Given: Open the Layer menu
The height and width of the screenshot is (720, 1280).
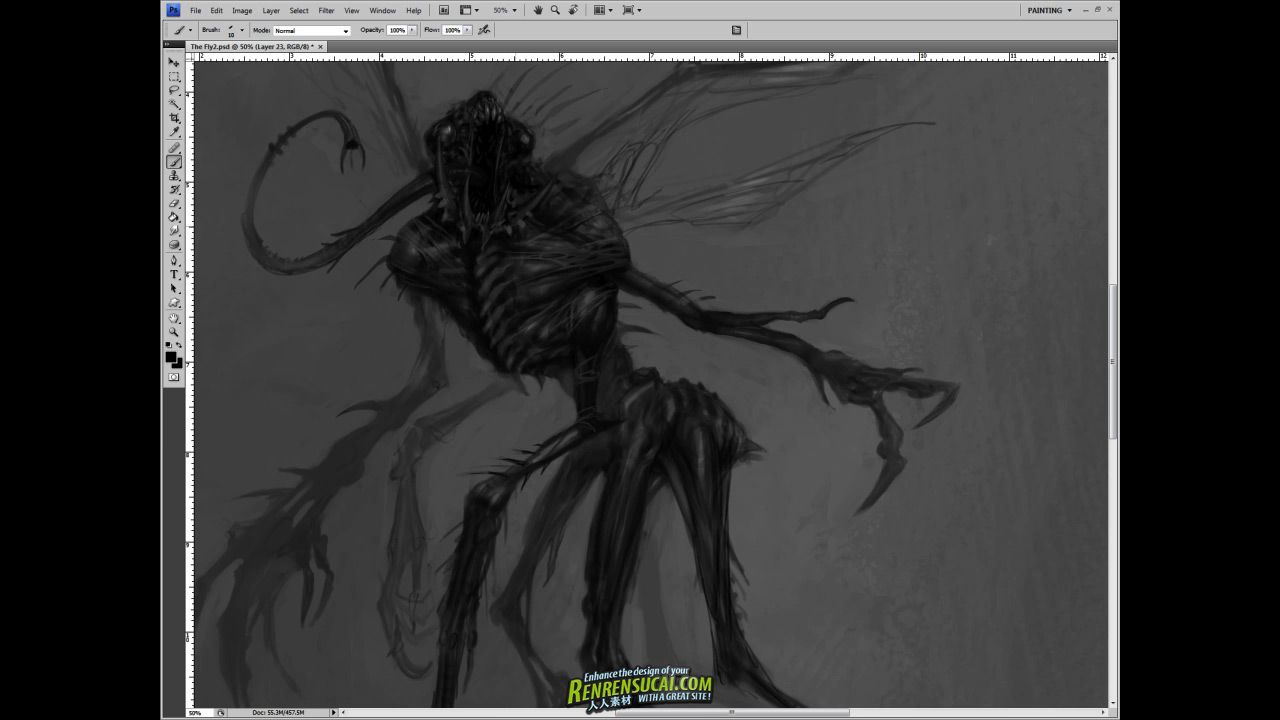Looking at the screenshot, I should tap(271, 10).
